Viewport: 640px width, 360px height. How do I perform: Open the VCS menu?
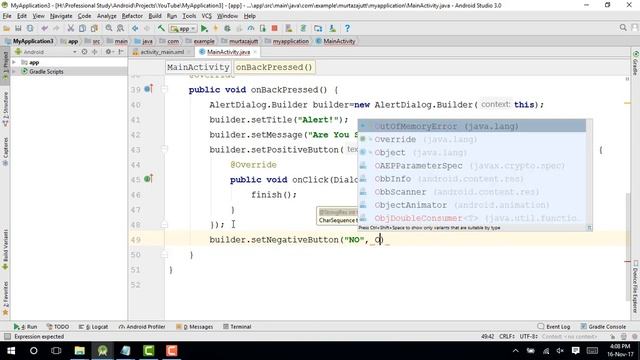pos(207,16)
